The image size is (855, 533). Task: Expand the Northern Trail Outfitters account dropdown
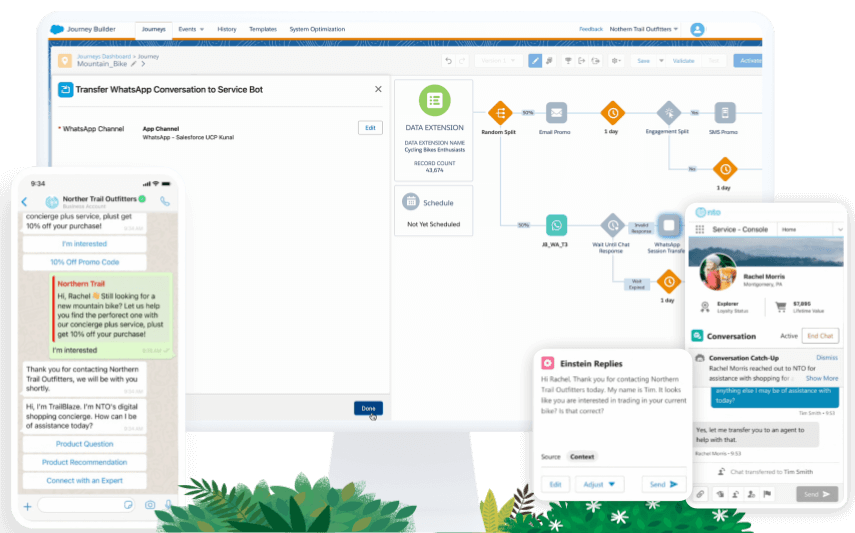point(643,29)
